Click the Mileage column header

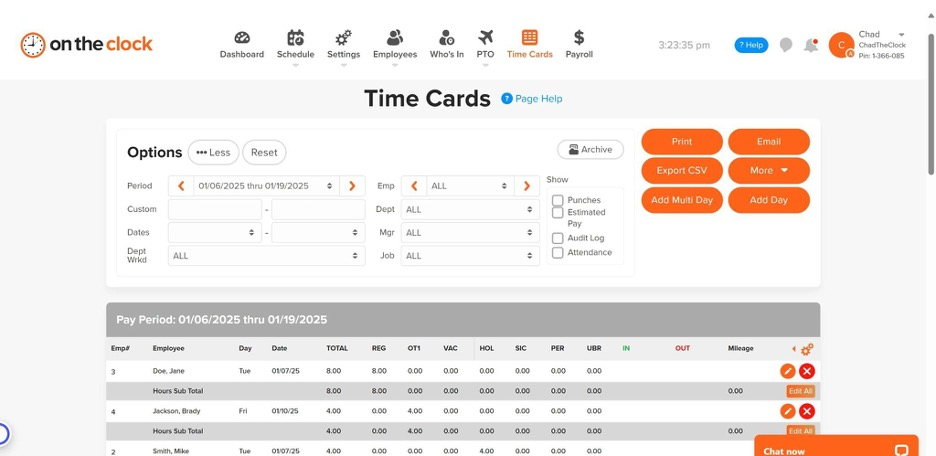pos(740,348)
